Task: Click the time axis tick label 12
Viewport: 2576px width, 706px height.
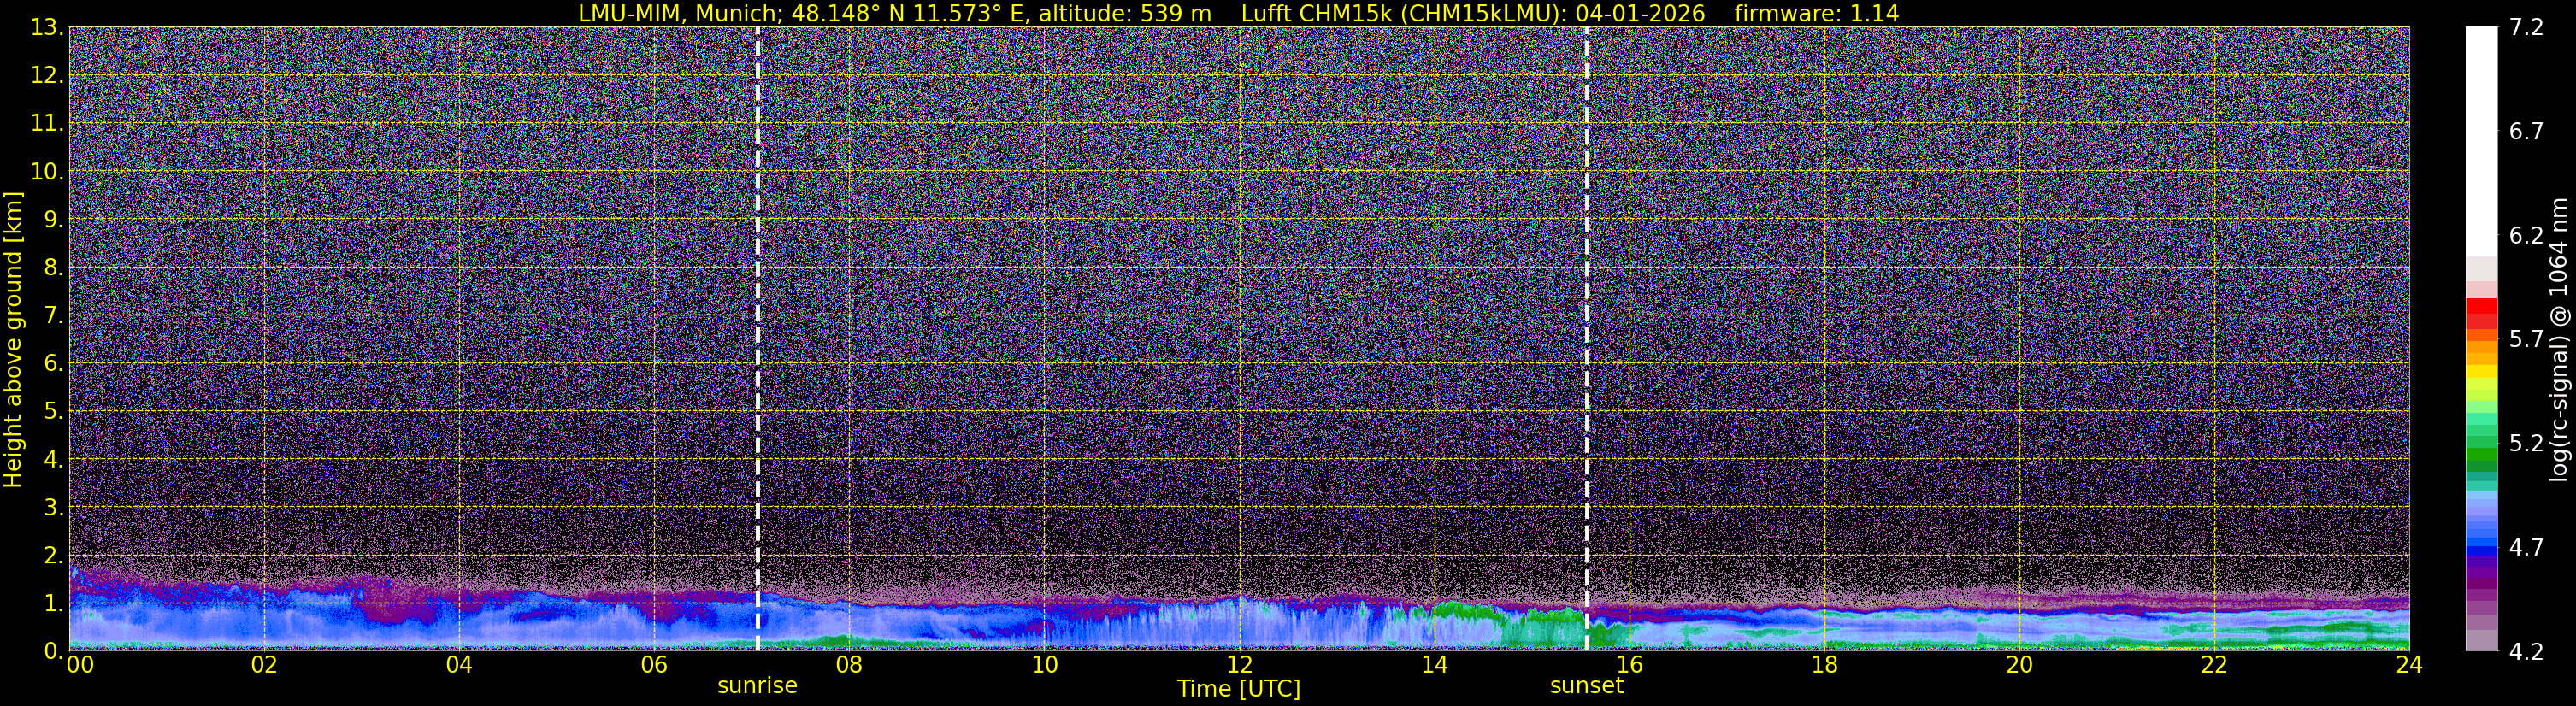Action: tap(1239, 666)
